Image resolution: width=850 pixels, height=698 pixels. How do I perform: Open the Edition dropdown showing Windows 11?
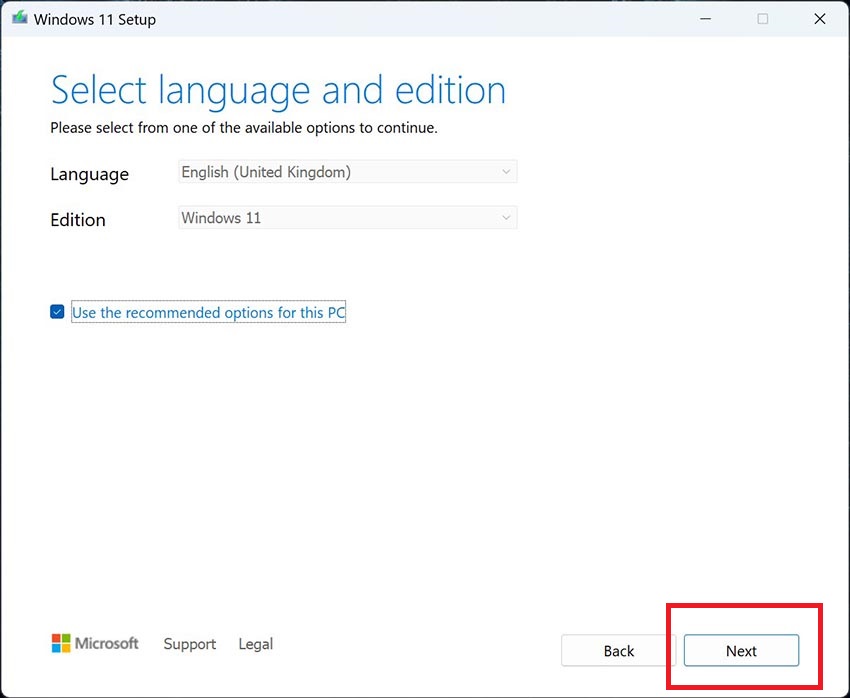(347, 218)
